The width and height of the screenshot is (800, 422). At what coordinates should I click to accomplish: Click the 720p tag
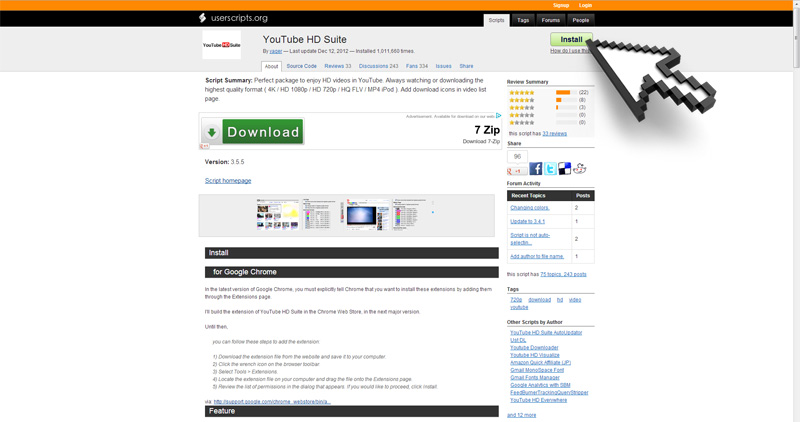(x=516, y=300)
